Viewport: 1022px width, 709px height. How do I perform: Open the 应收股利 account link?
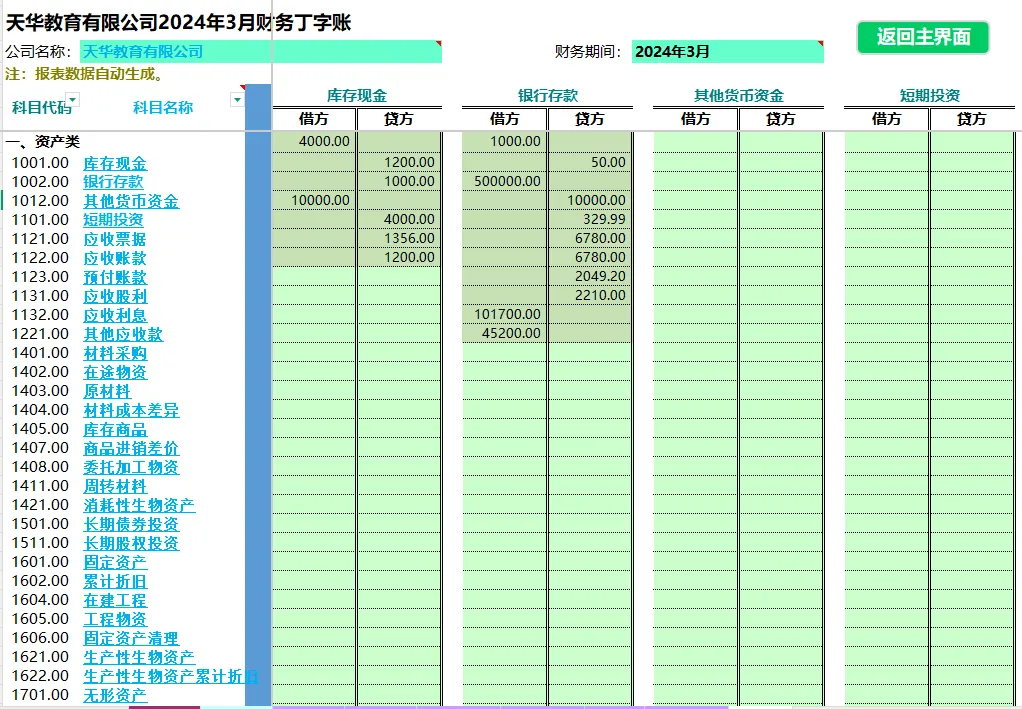coord(115,296)
